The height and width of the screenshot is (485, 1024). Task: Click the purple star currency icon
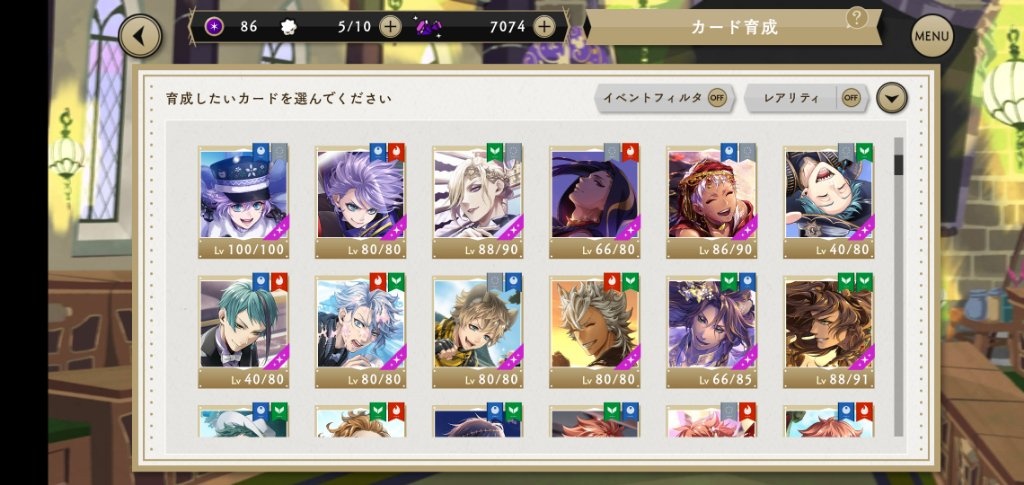click(214, 27)
